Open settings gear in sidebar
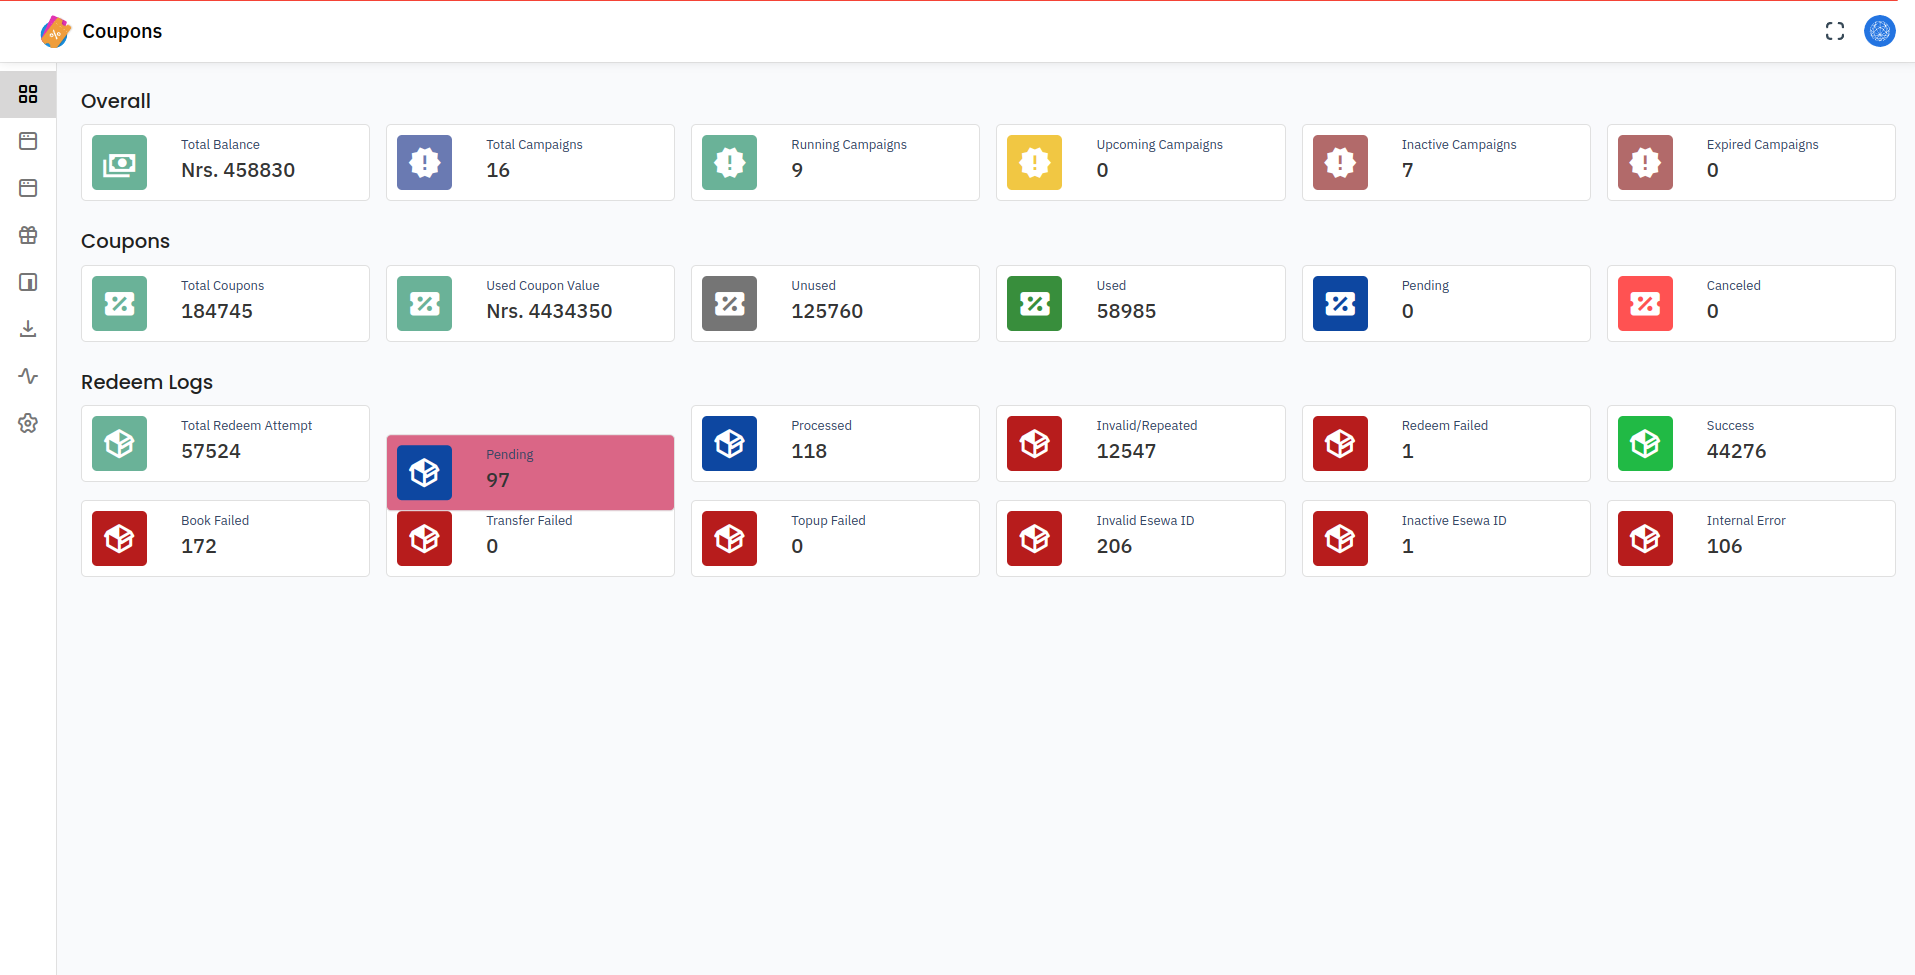This screenshot has width=1915, height=975. click(28, 423)
